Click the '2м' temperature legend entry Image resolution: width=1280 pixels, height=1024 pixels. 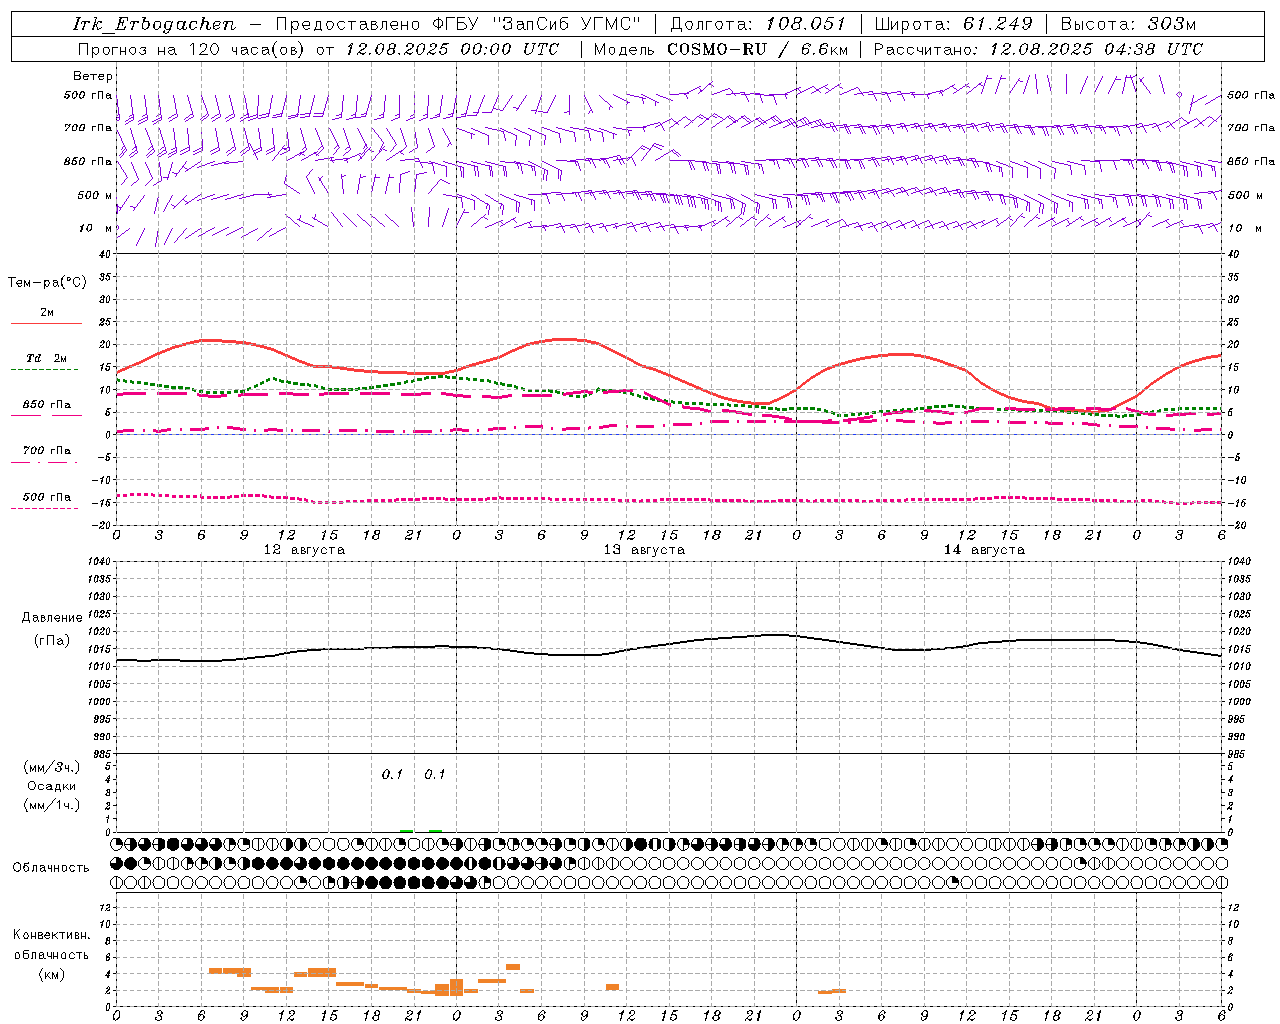[x=47, y=313]
